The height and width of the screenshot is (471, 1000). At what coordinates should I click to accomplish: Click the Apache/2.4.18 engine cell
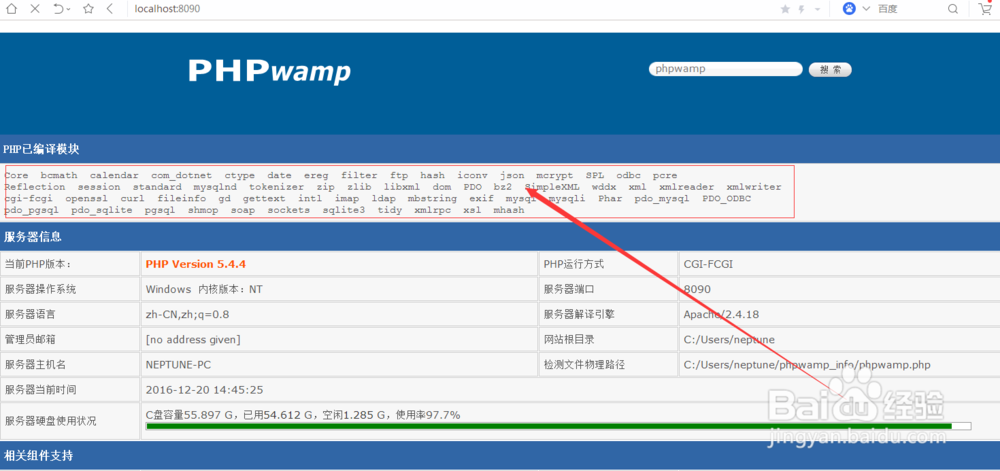coord(839,314)
